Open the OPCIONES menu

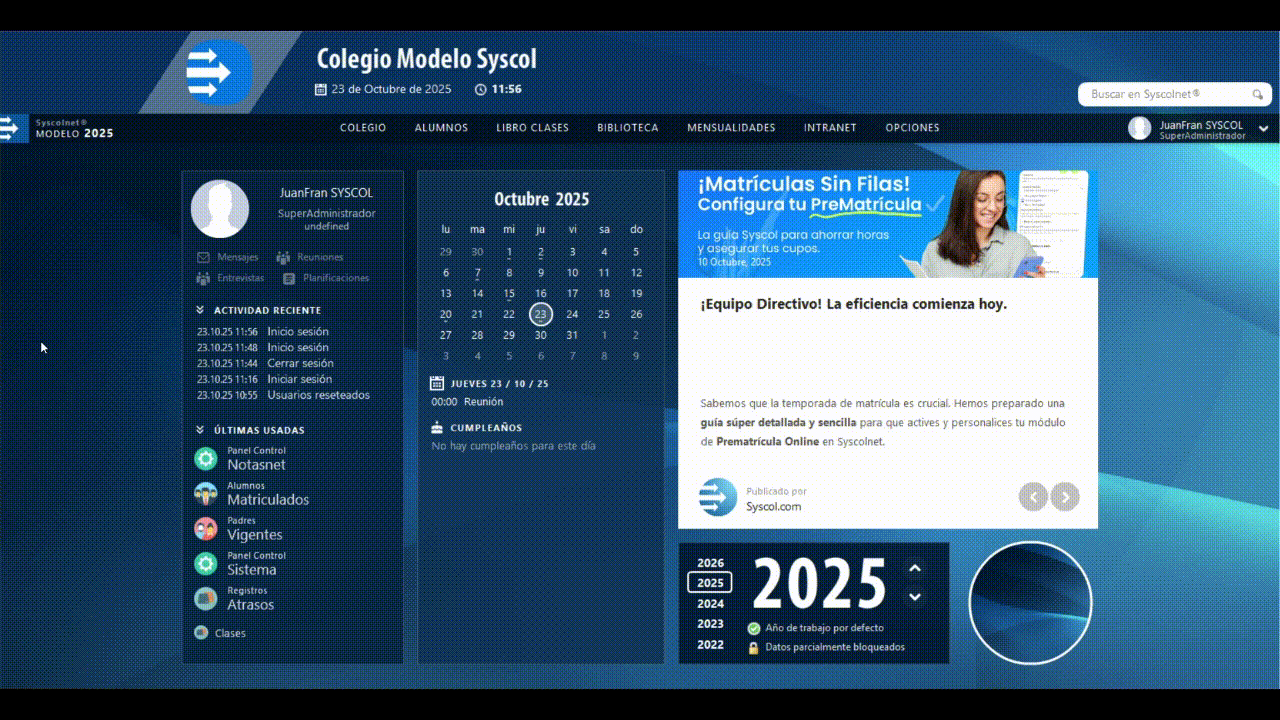(x=912, y=128)
